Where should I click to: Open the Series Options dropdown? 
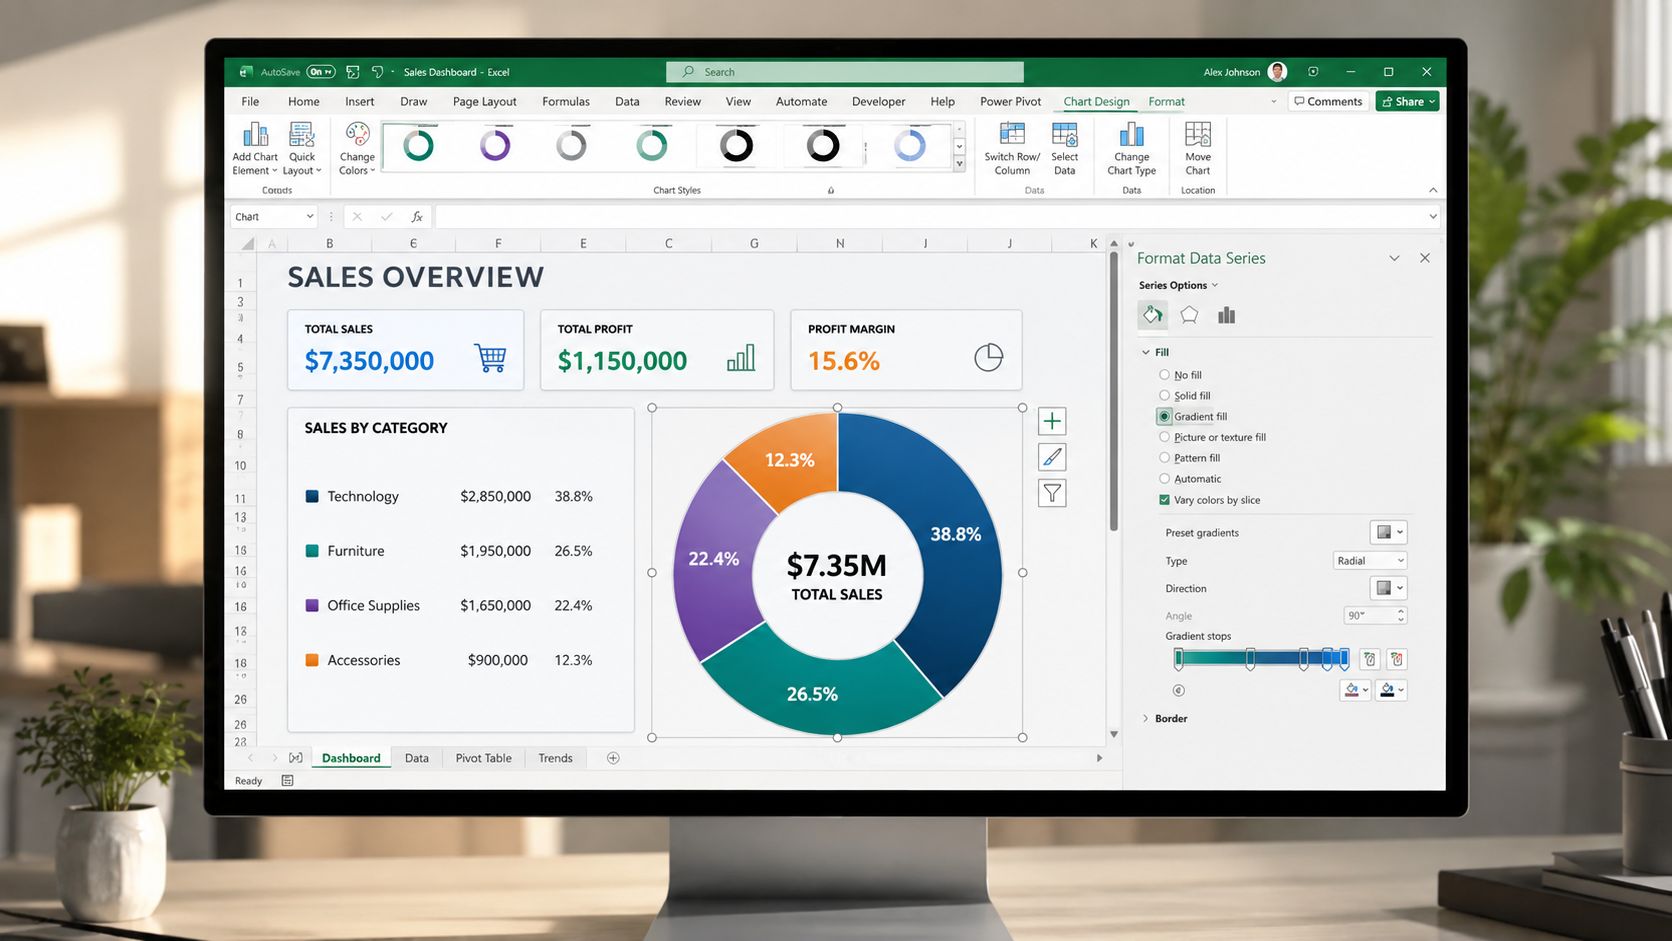(1178, 285)
